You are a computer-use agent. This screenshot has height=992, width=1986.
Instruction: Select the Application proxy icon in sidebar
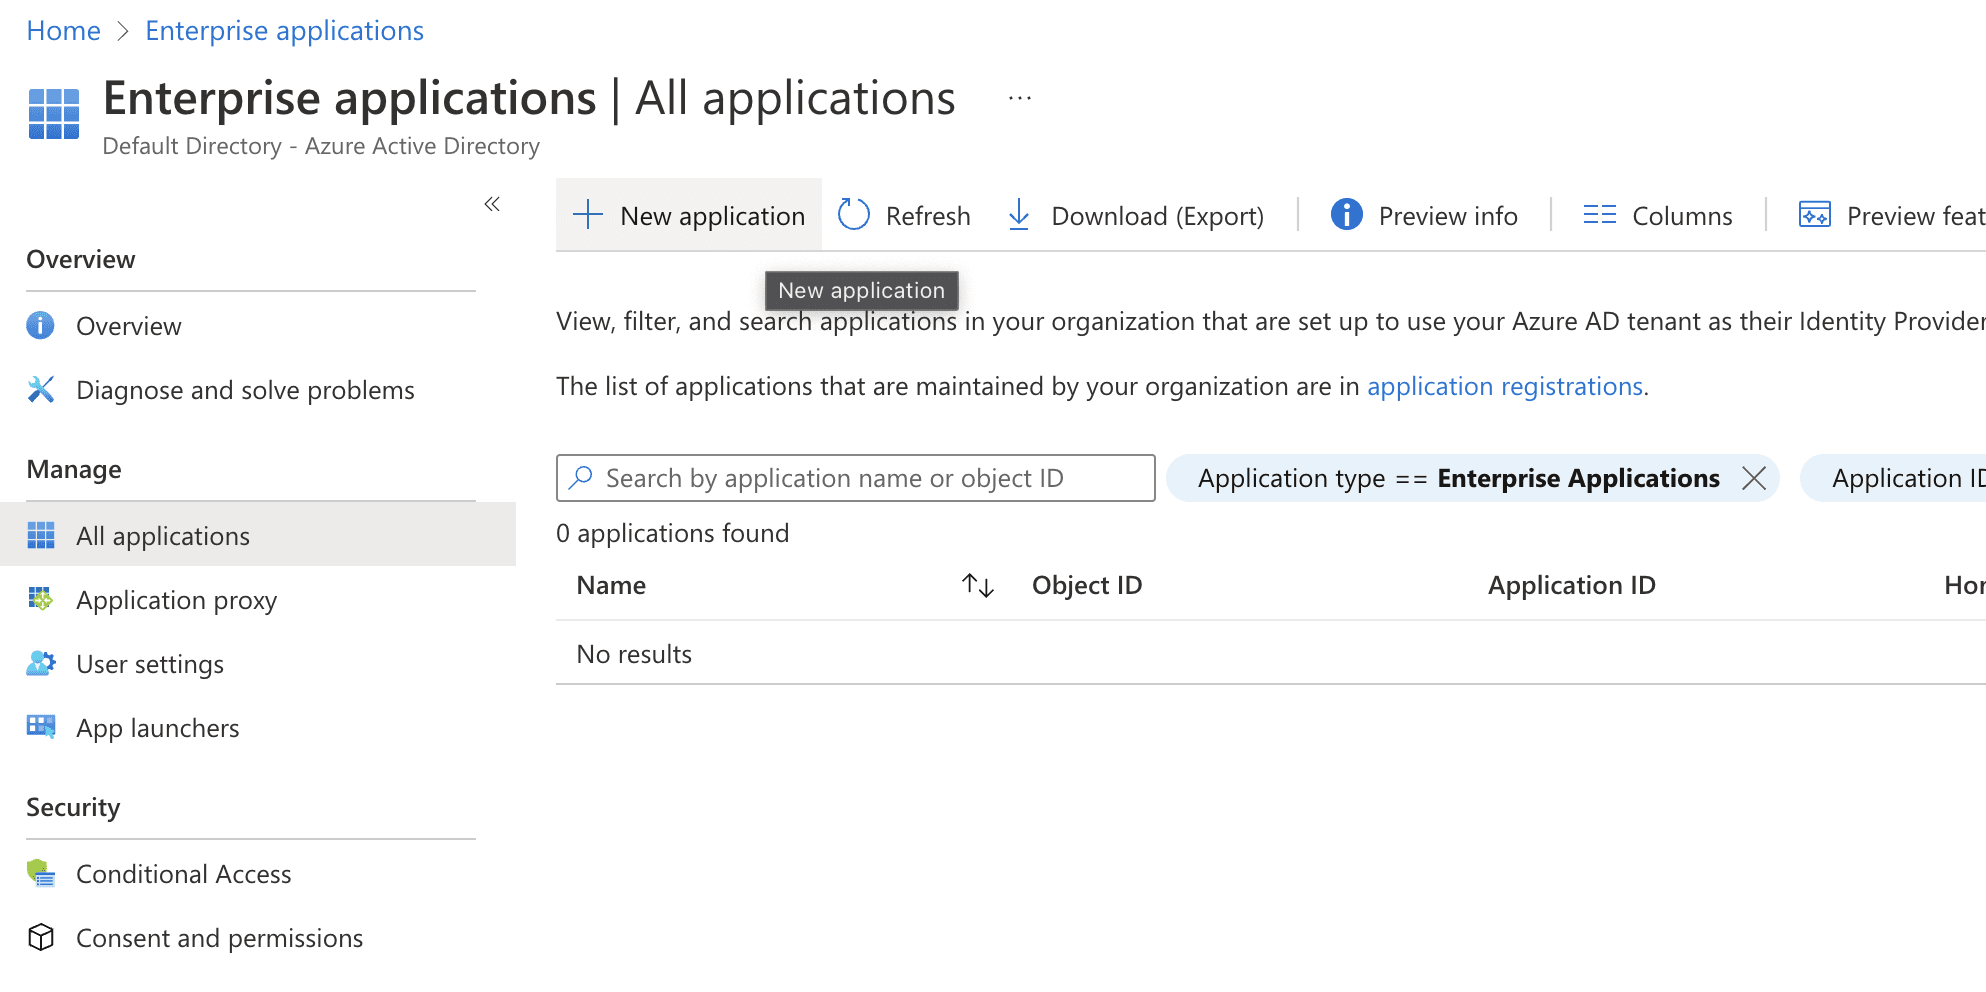click(40, 599)
